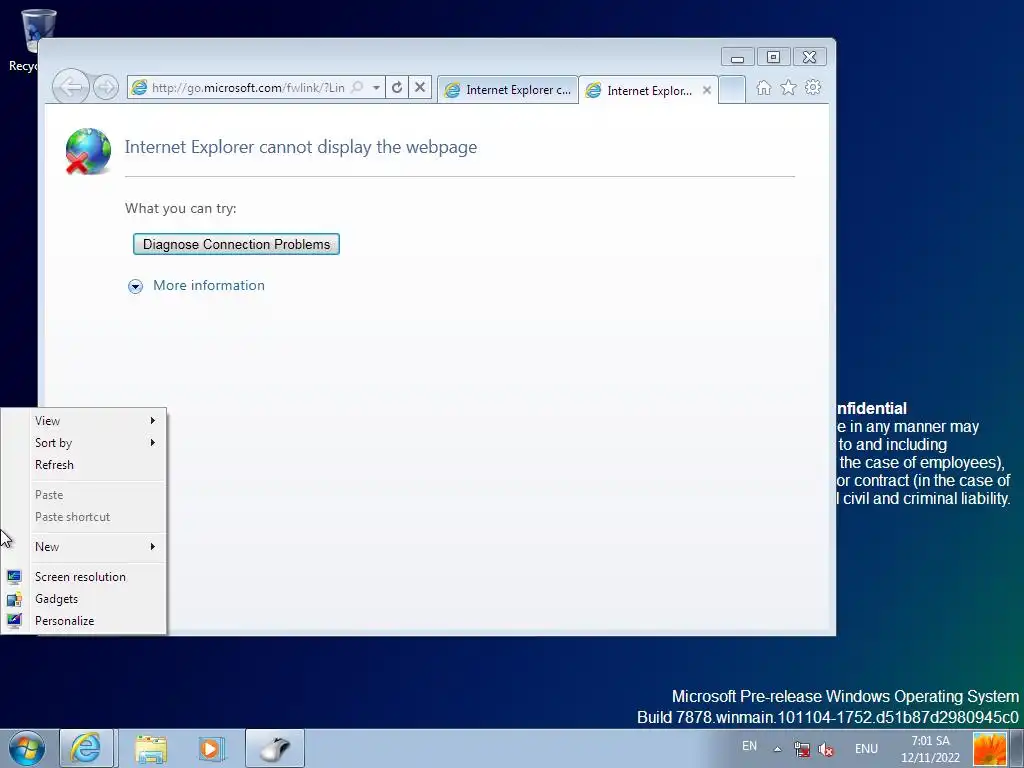Click the EN language indicator
1024x768 pixels.
click(749, 746)
